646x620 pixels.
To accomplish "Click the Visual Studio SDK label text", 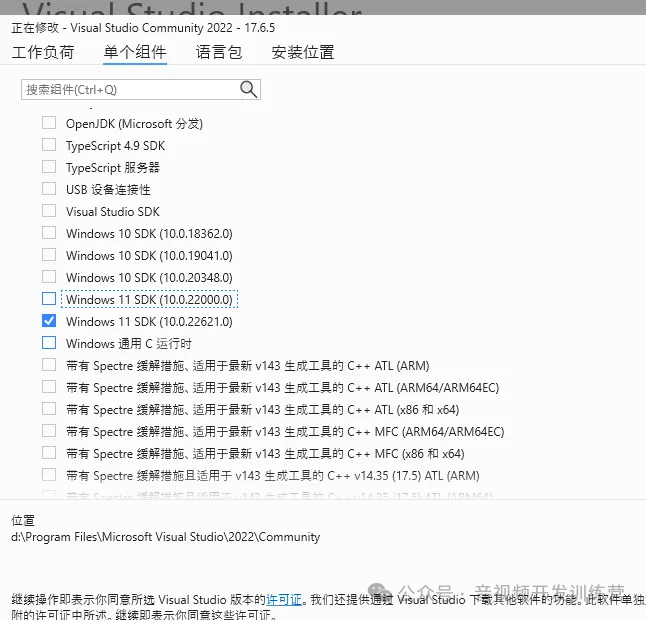I will 112,212.
